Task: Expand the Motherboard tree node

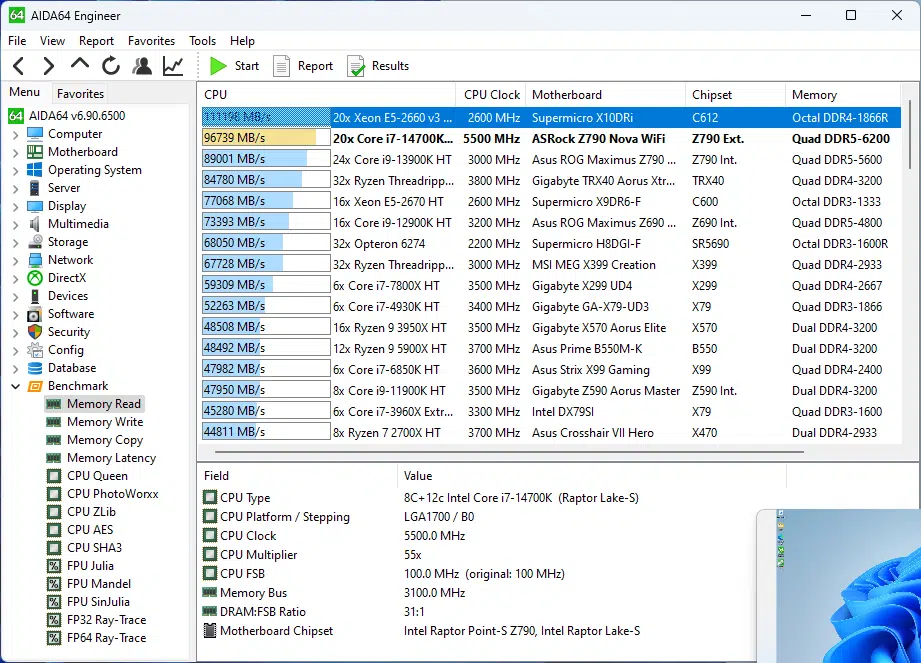Action: tap(15, 152)
